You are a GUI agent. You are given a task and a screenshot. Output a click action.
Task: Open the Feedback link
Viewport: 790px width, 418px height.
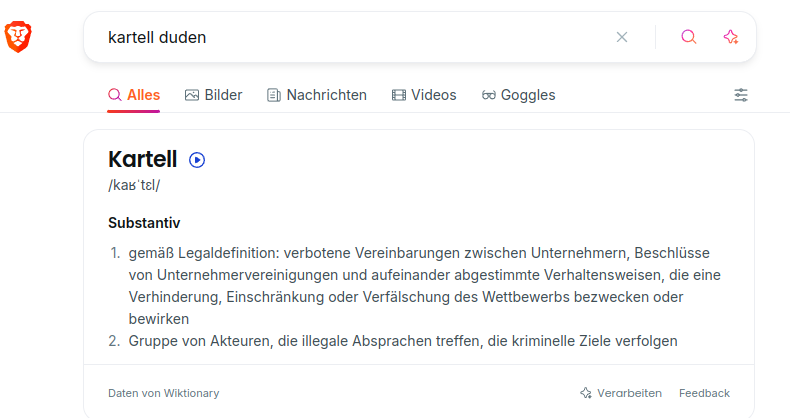[x=704, y=393]
